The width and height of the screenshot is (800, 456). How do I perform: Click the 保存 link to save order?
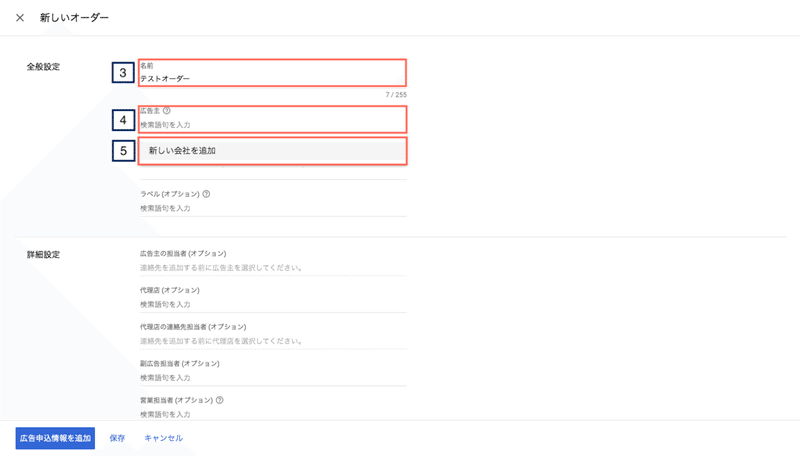(x=117, y=438)
